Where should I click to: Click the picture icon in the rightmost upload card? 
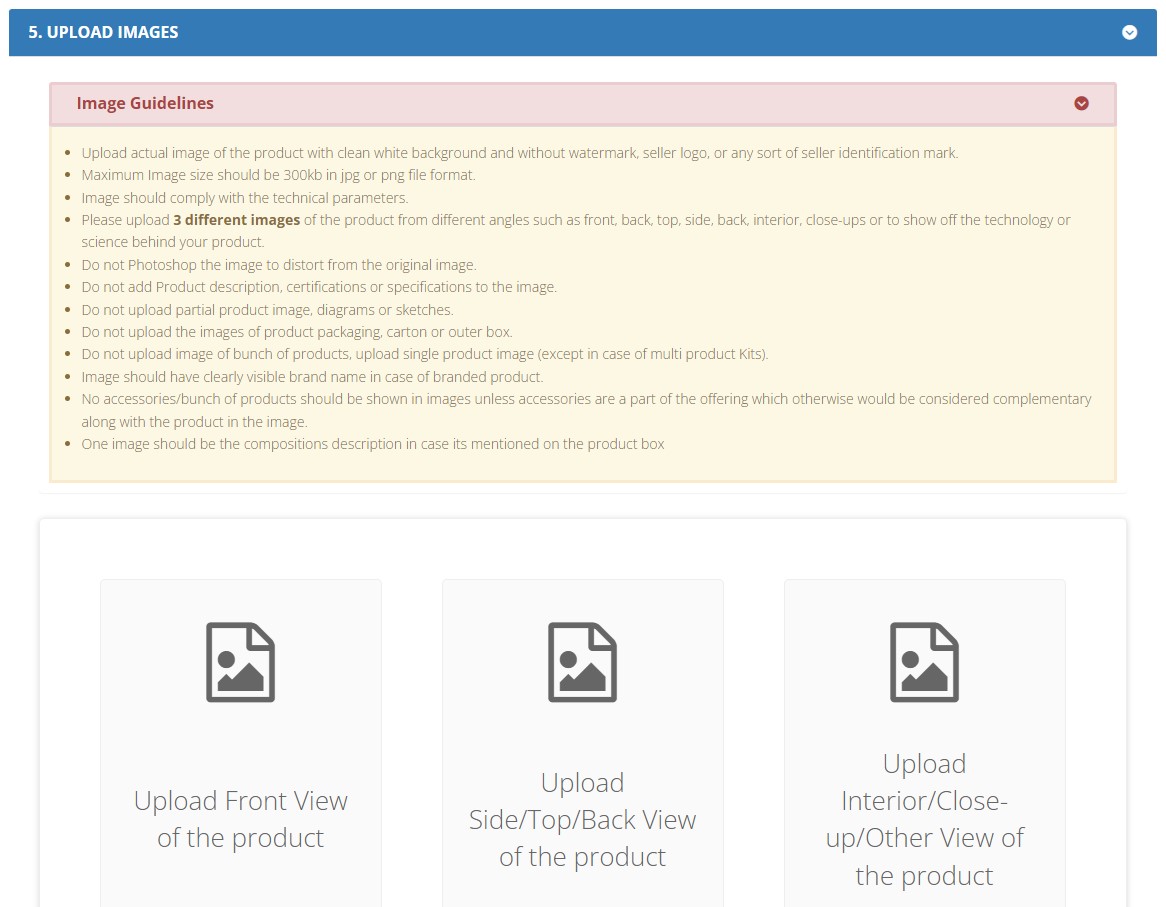pos(924,661)
